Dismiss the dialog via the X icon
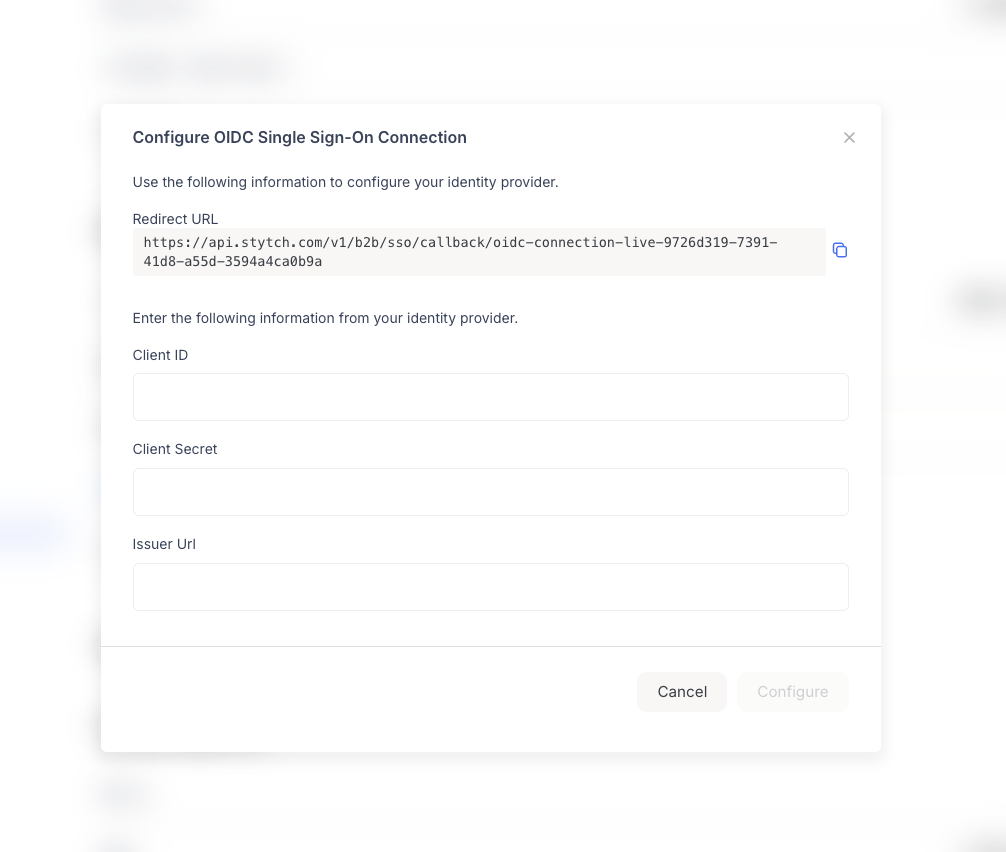This screenshot has width=1006, height=852. 849,137
